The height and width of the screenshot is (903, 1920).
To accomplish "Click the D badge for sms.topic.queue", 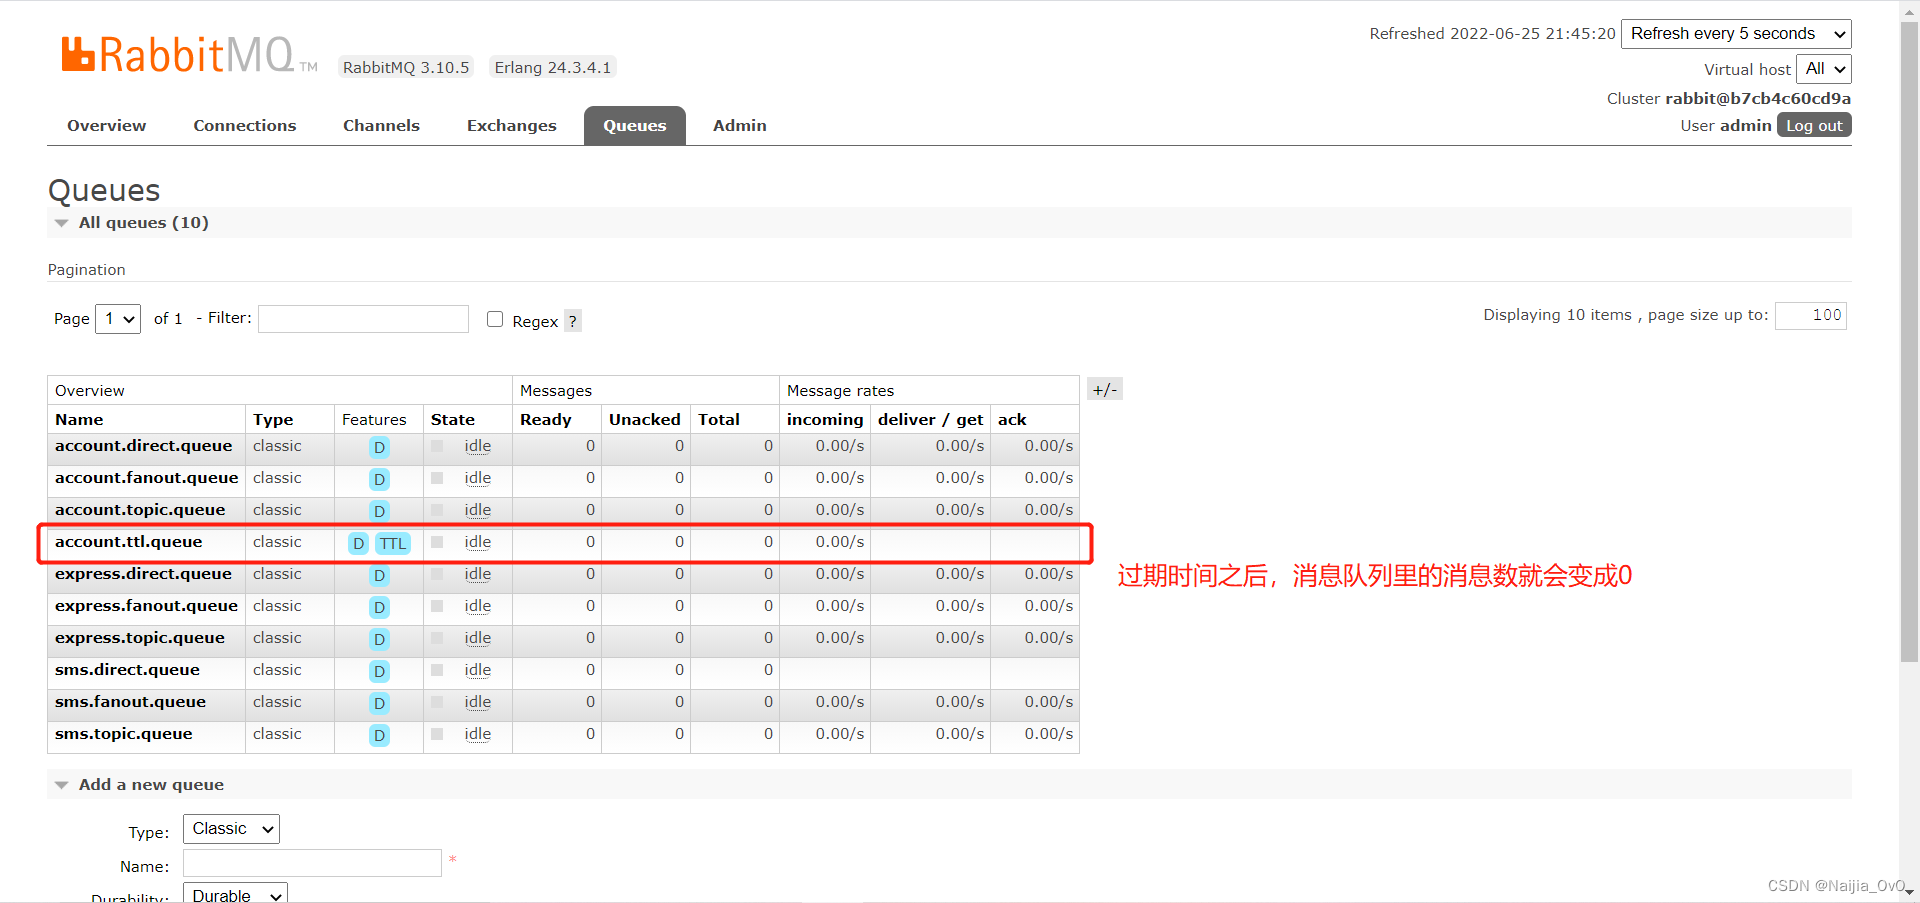I will 379,735.
